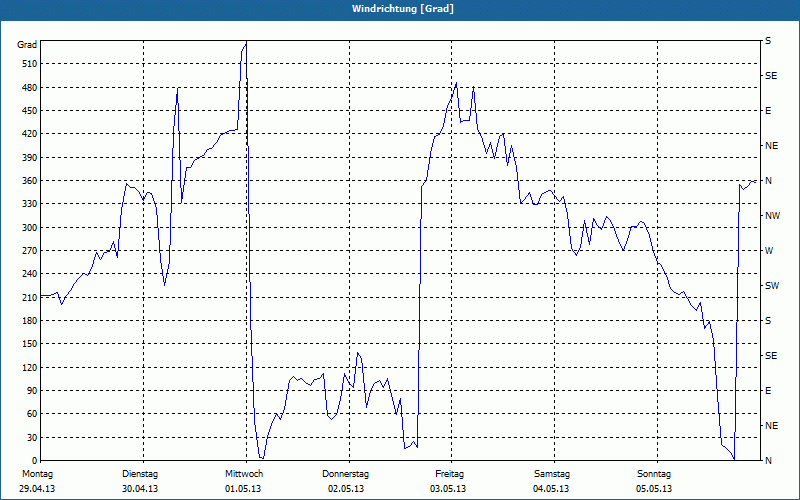Select the 'Samstag' day label
Image resolution: width=800 pixels, height=500 pixels.
point(552,474)
